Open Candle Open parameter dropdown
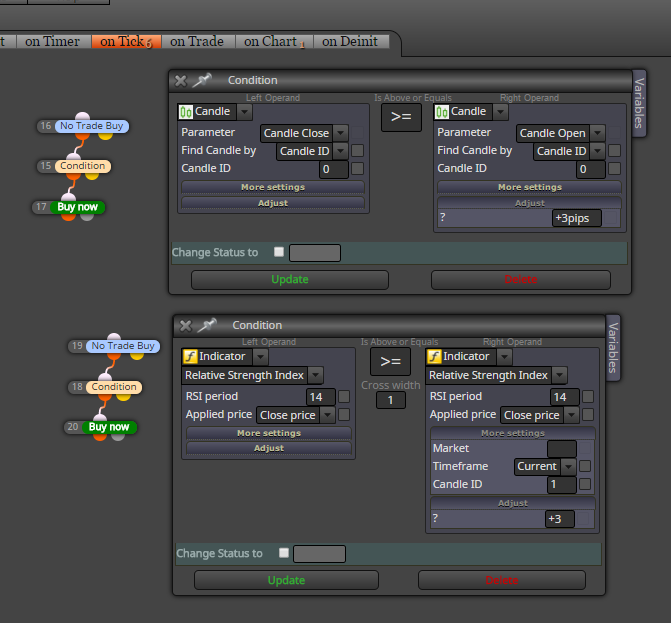Screen dimensions: 671x623 point(598,133)
